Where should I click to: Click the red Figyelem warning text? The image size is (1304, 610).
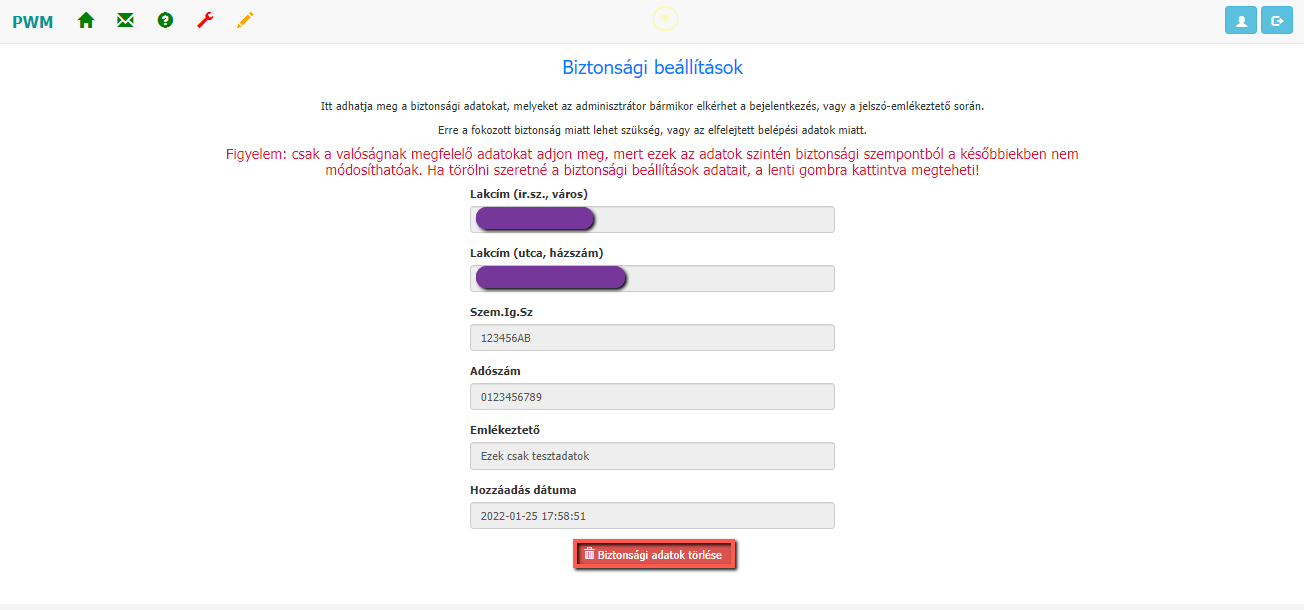tap(652, 162)
